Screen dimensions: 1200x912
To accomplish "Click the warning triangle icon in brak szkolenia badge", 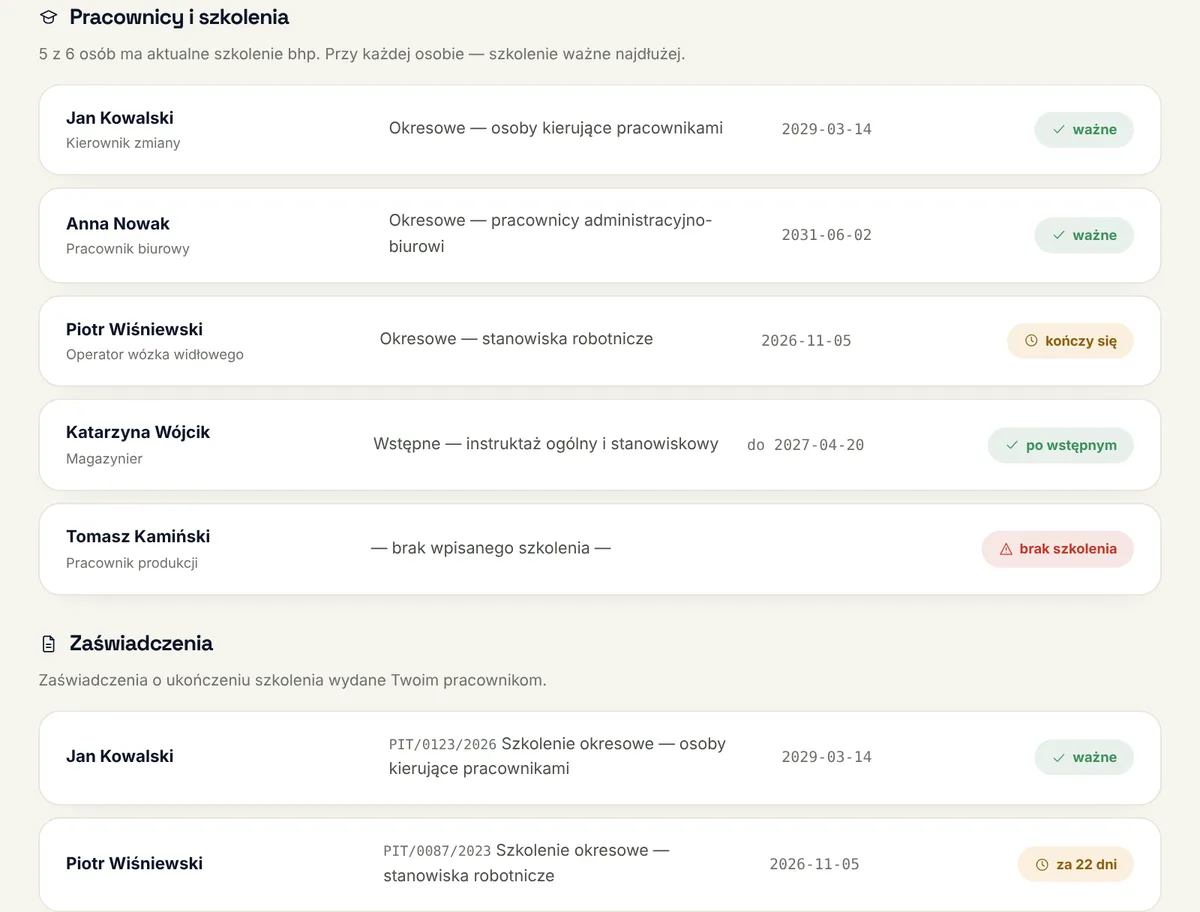I will tap(1005, 549).
